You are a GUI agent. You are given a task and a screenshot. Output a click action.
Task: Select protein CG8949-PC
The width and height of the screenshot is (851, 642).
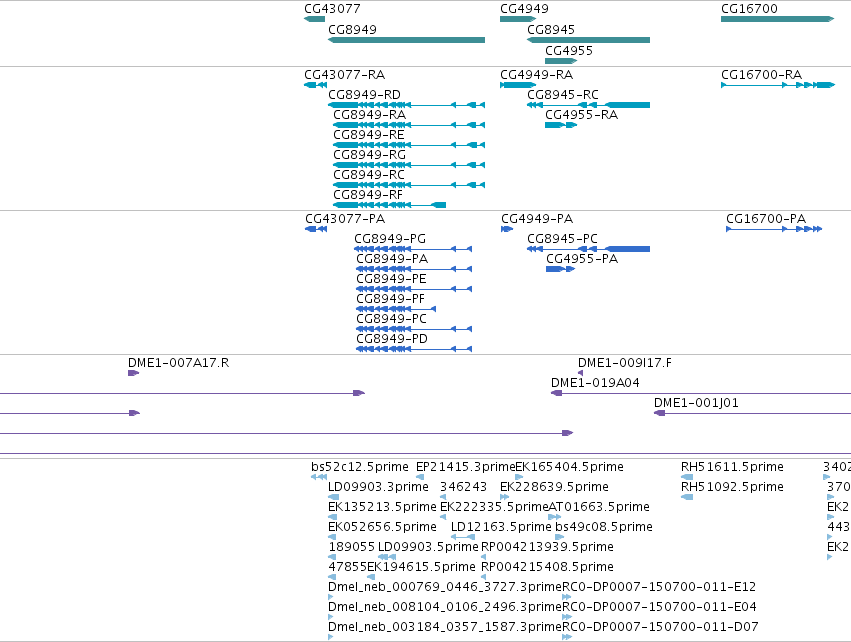[392, 319]
